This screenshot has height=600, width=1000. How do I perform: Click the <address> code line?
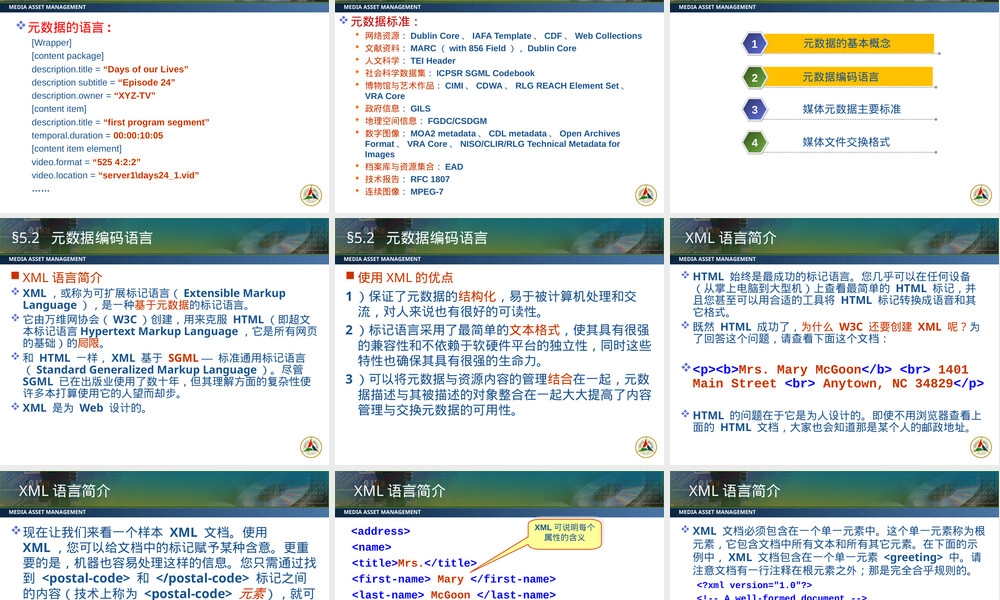tap(380, 531)
